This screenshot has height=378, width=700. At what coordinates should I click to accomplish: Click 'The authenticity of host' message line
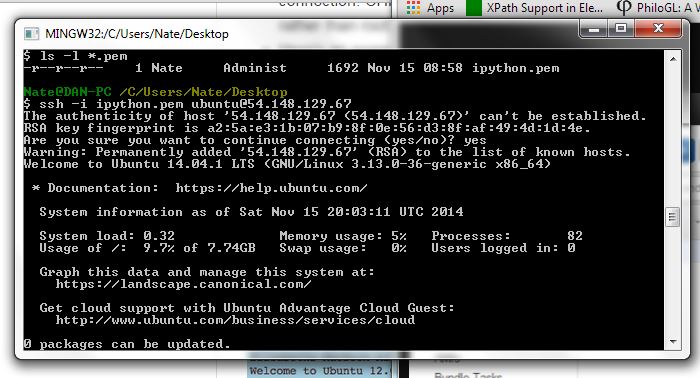point(335,116)
